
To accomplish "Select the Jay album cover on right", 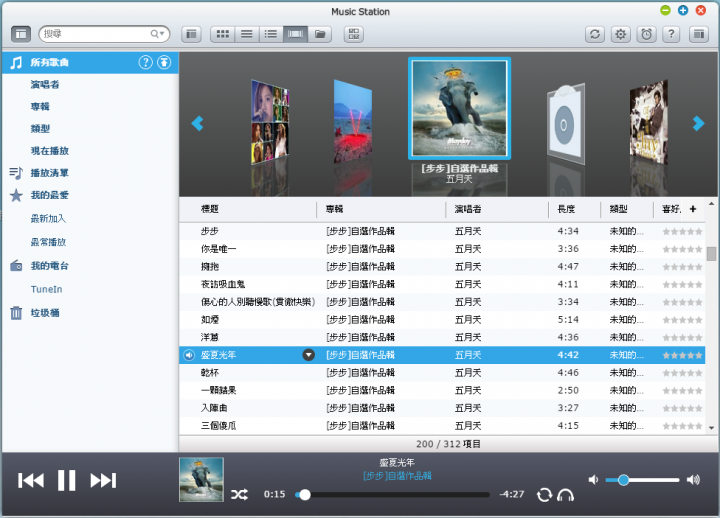I will pyautogui.click(x=648, y=122).
